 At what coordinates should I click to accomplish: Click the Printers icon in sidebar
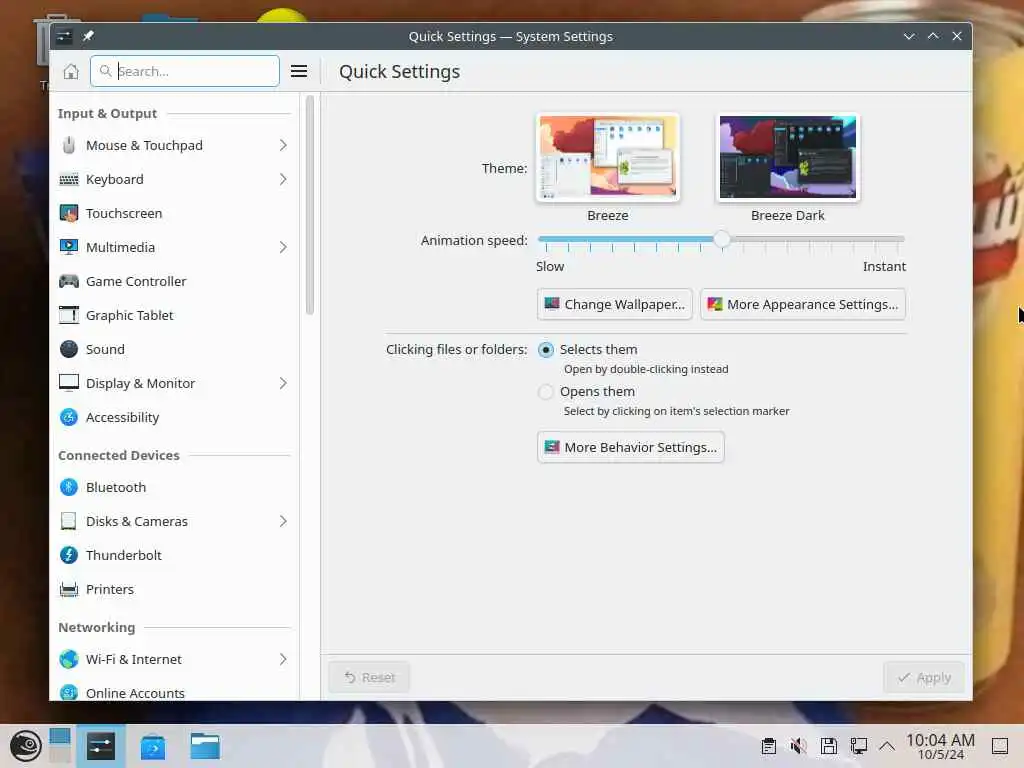point(69,589)
